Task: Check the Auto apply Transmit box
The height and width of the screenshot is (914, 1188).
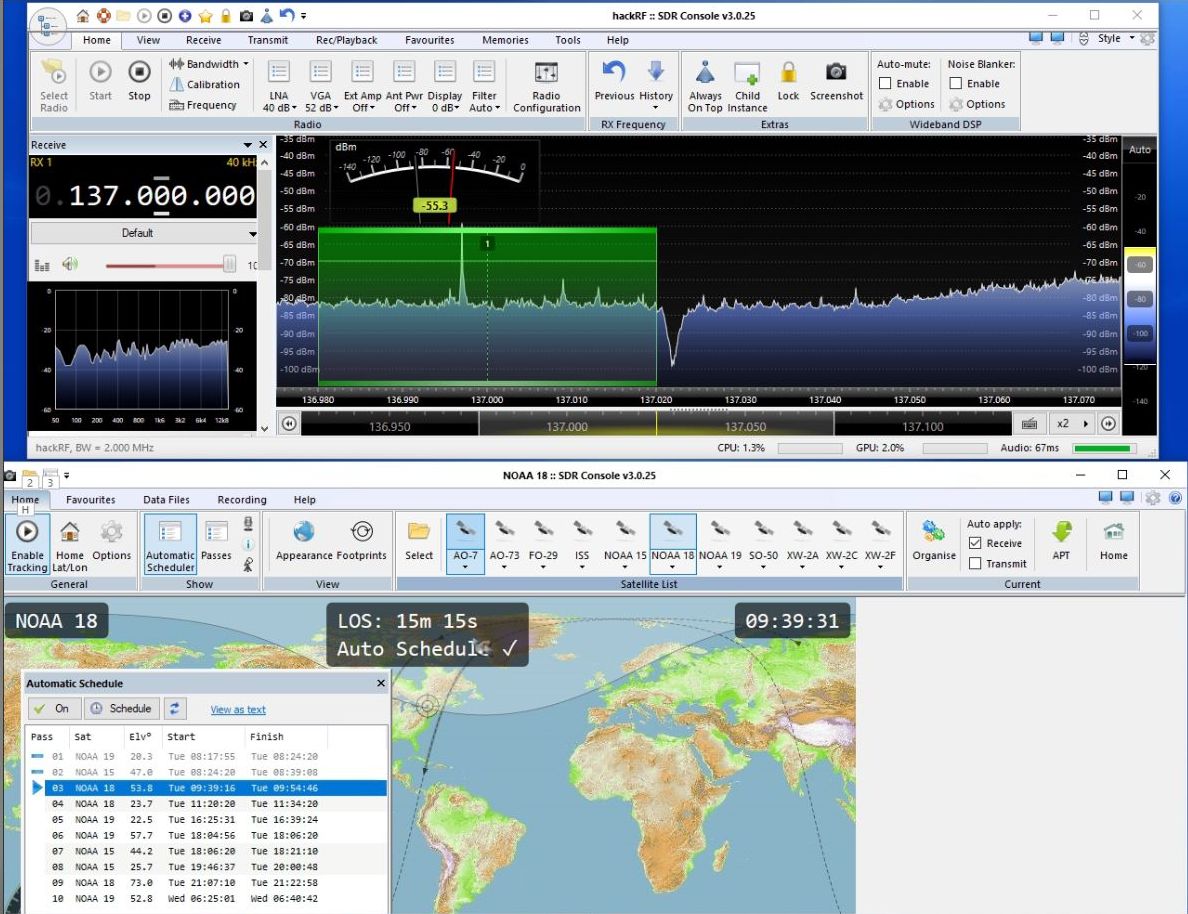Action: (x=975, y=564)
